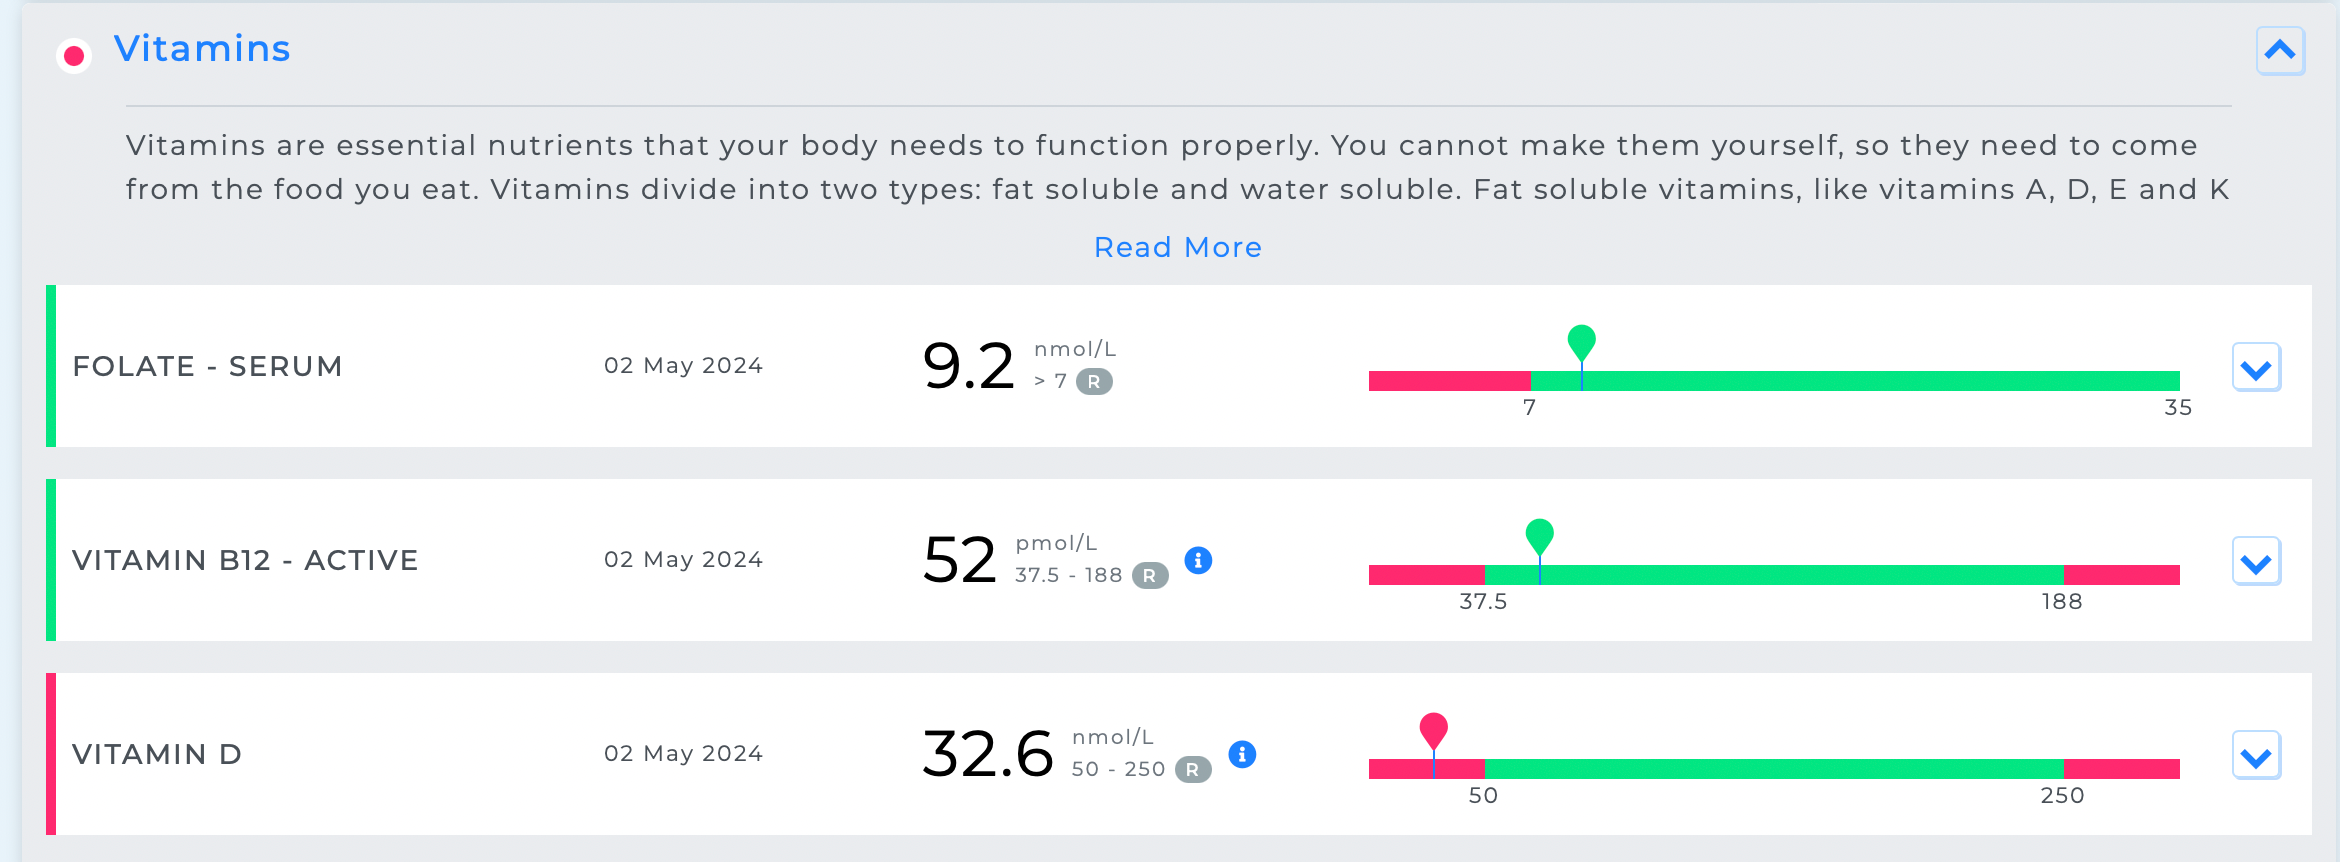The image size is (2340, 862).
Task: Click the Vitamin D value 32.6
Action: click(987, 755)
